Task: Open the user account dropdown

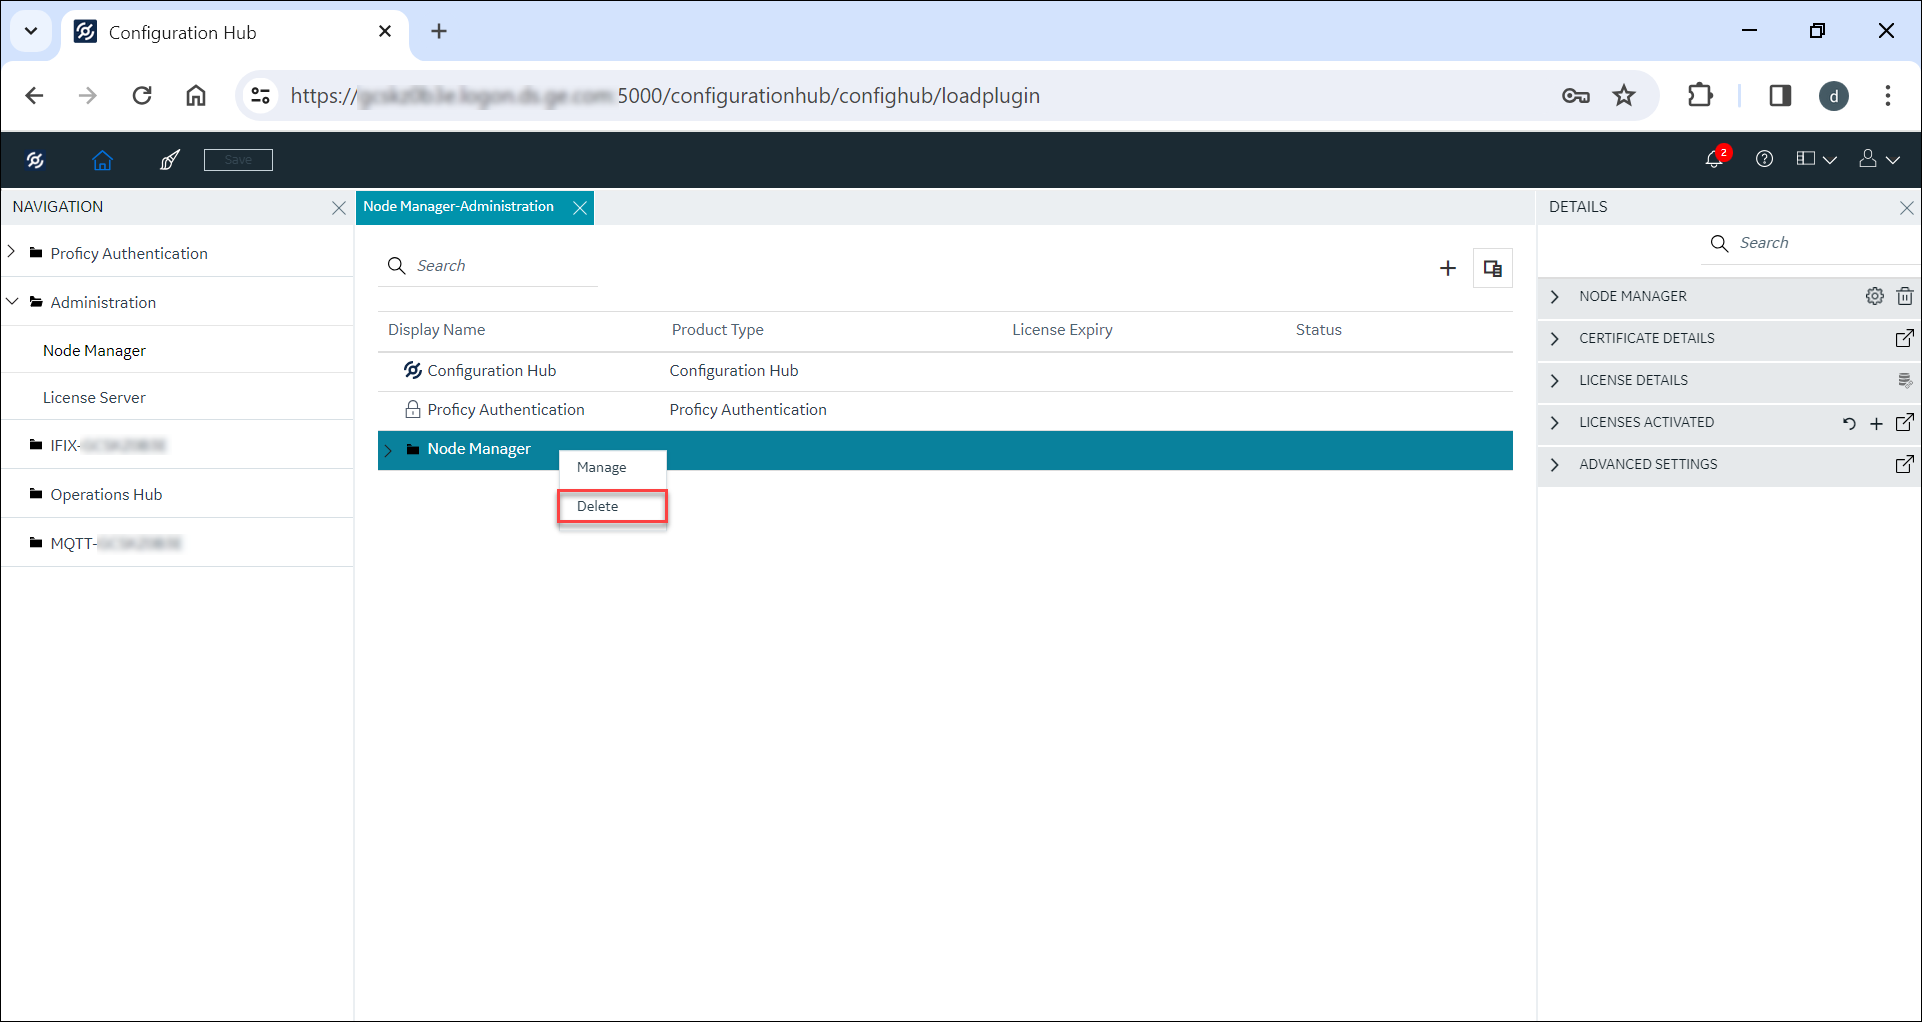Action: (x=1879, y=159)
